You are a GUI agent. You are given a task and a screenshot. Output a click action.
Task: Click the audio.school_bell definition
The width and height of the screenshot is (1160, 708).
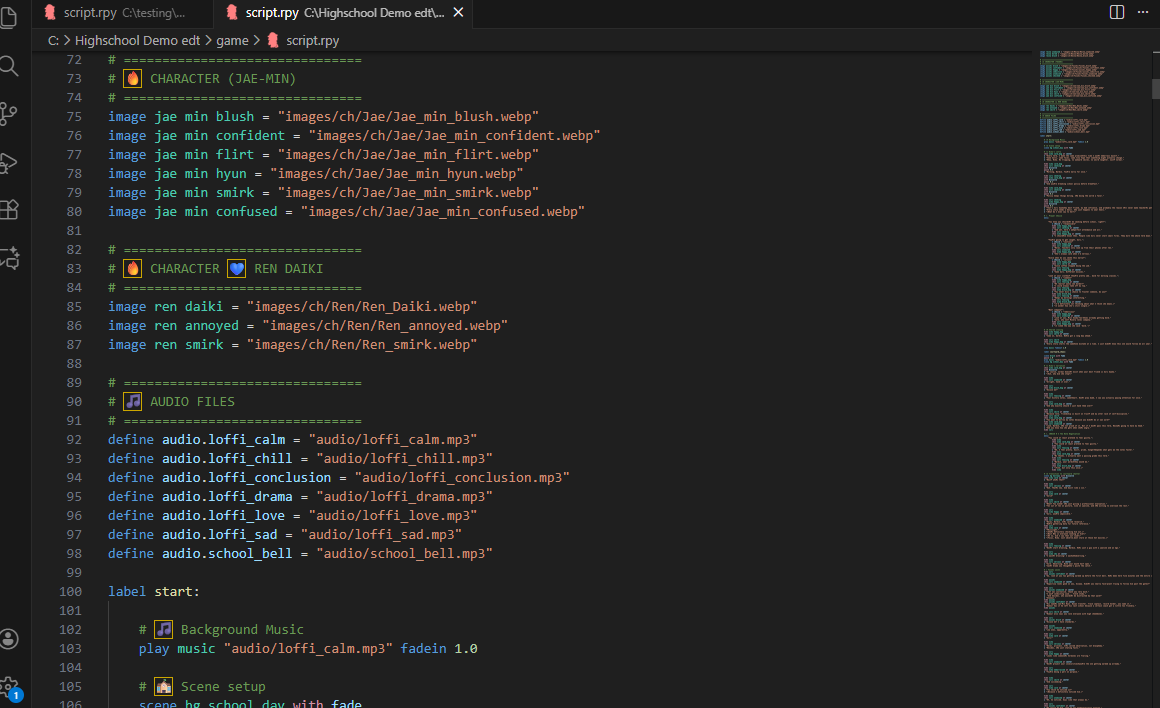227,553
